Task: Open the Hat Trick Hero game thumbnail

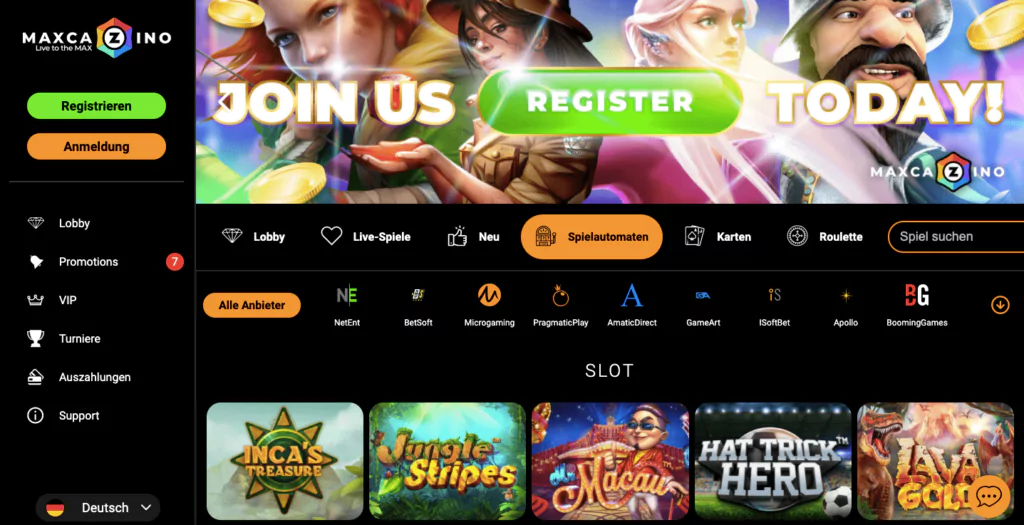Action: click(773, 461)
